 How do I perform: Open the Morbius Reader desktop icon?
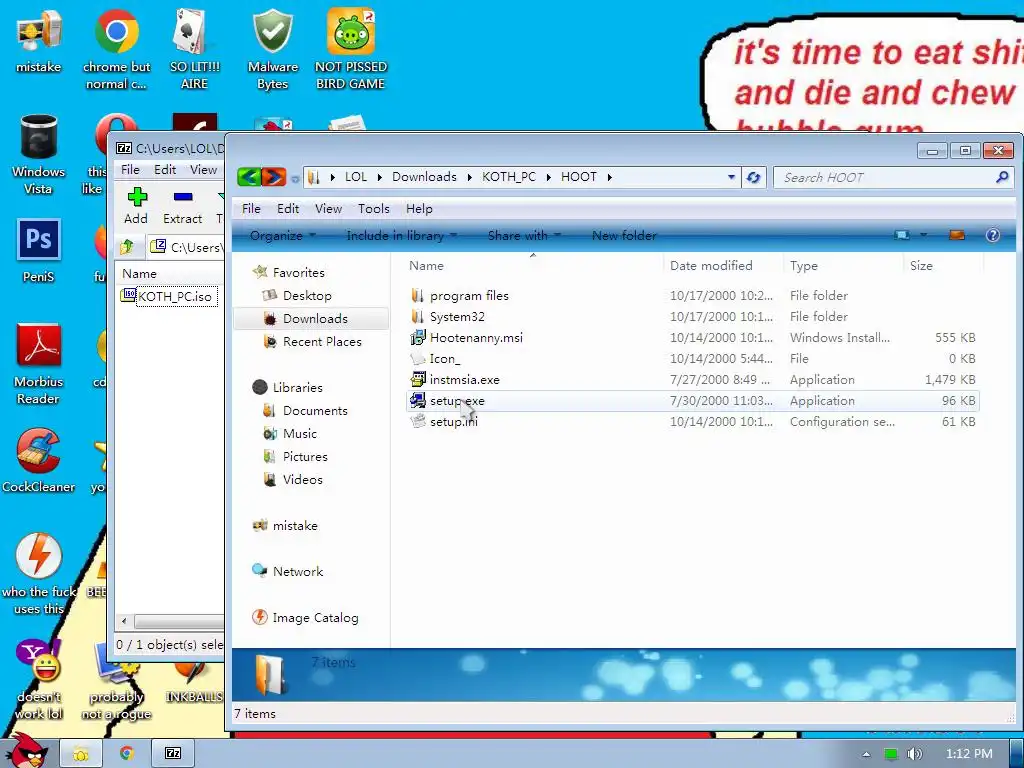point(39,364)
